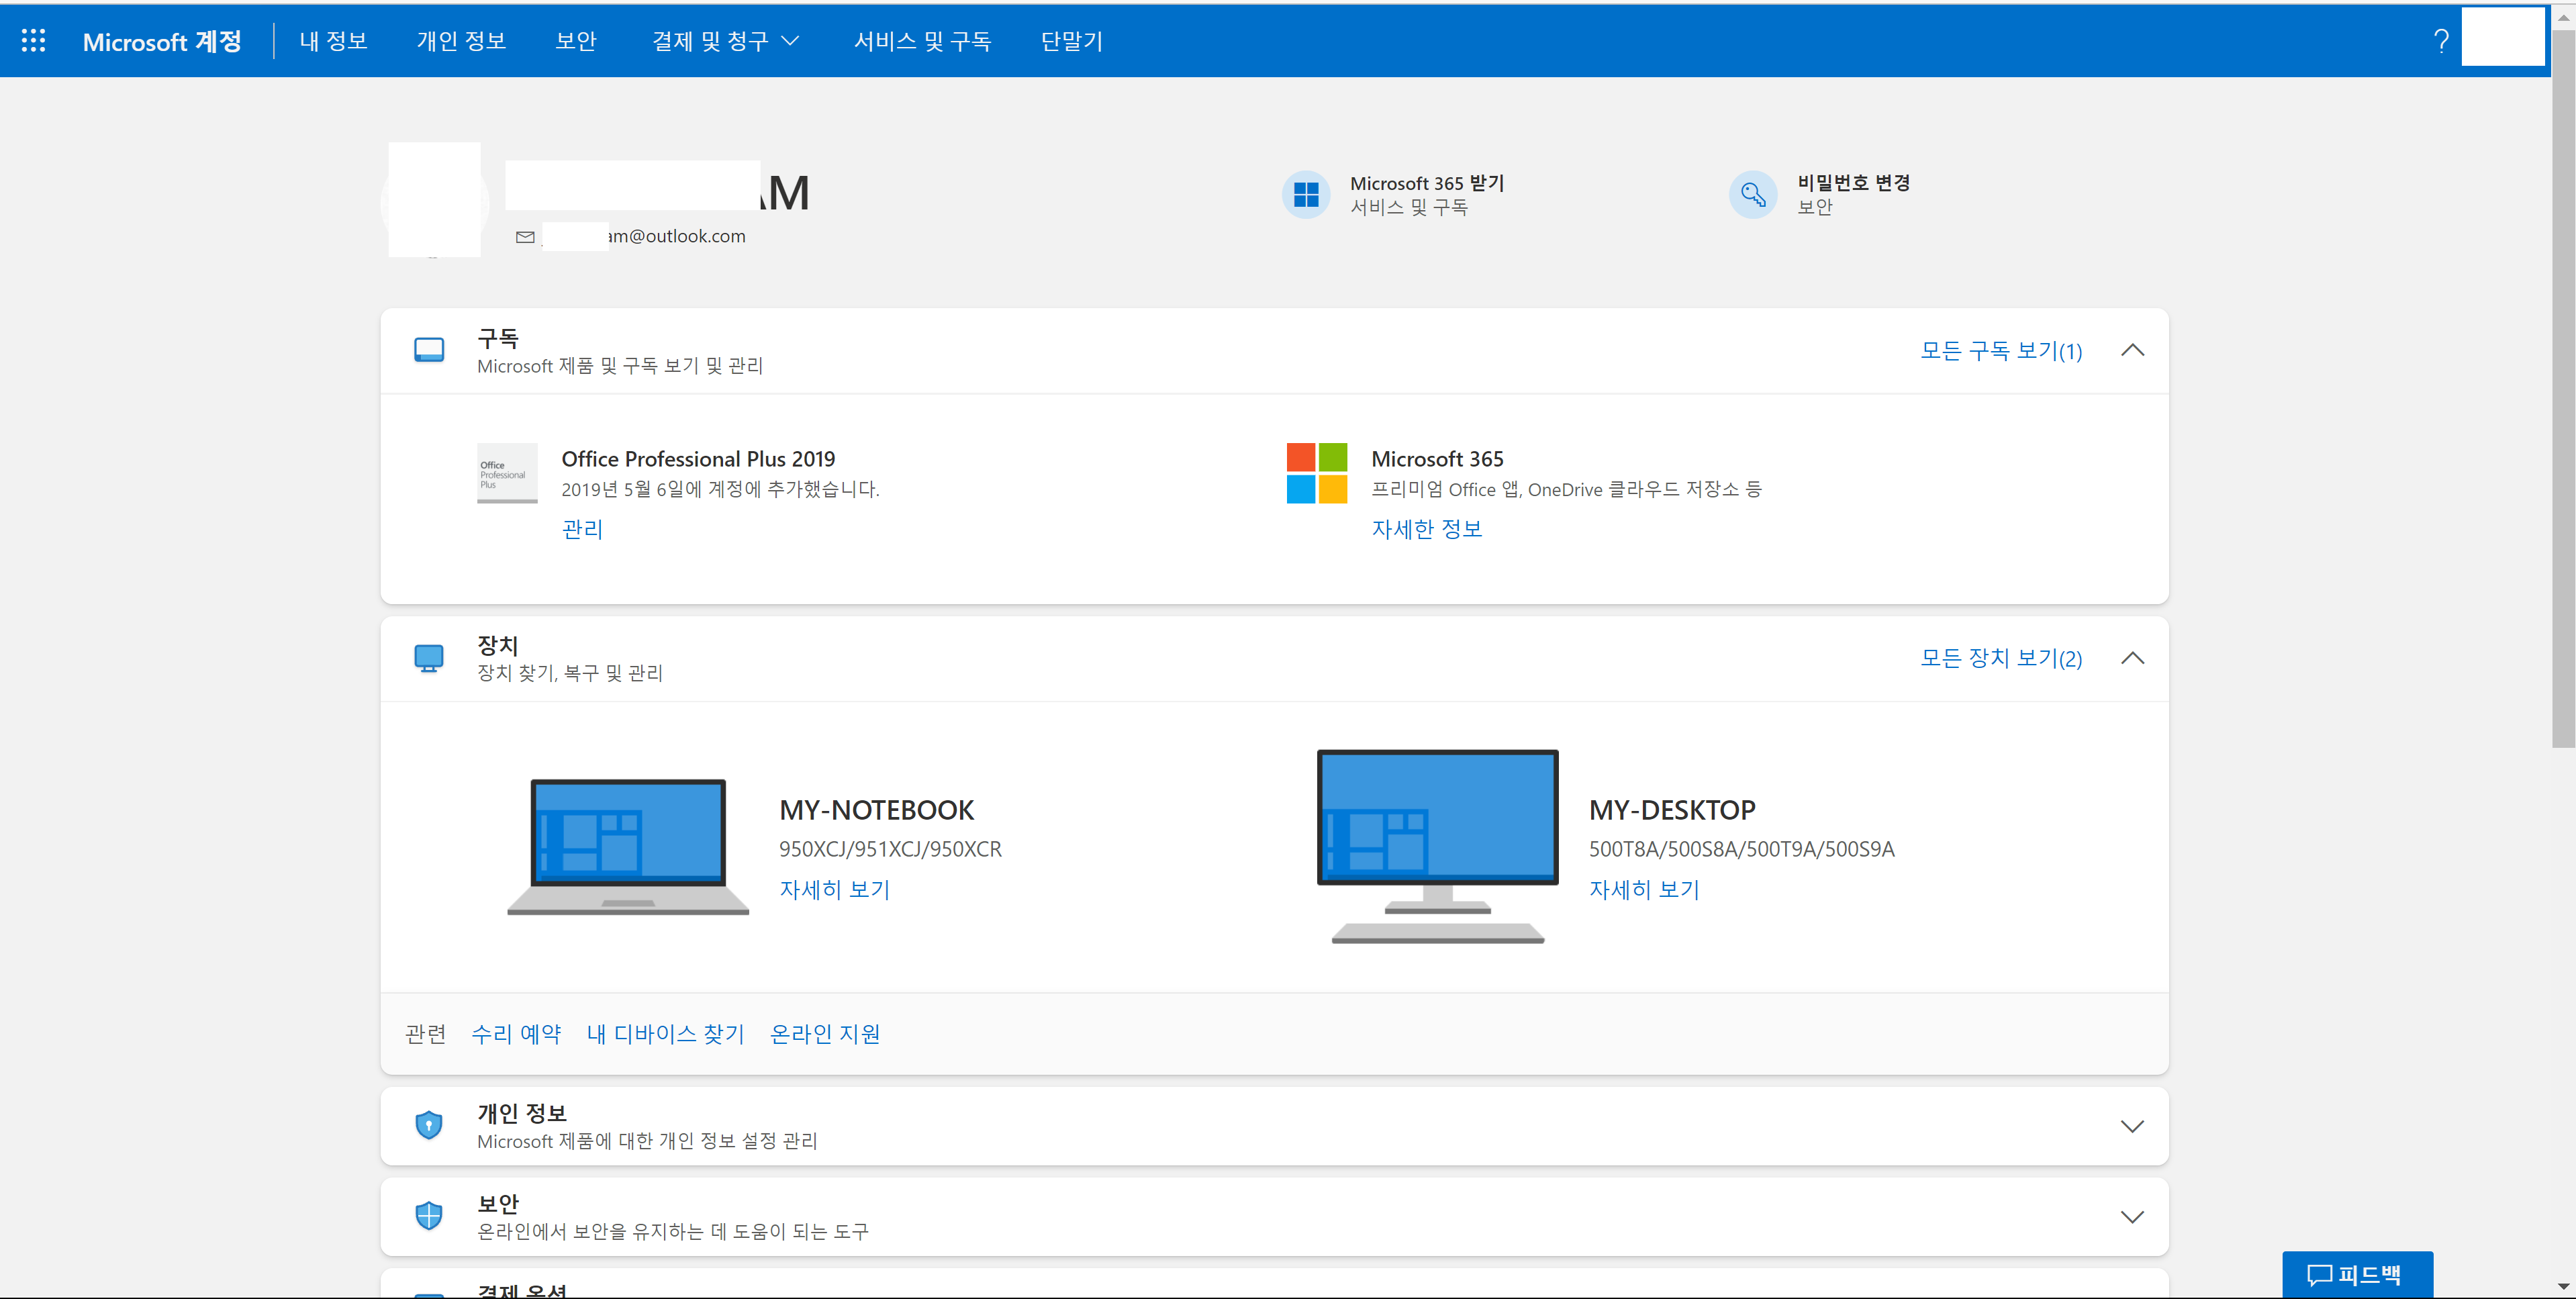Click the account avatar in header
Image resolution: width=2576 pixels, height=1299 pixels.
pos(2502,37)
